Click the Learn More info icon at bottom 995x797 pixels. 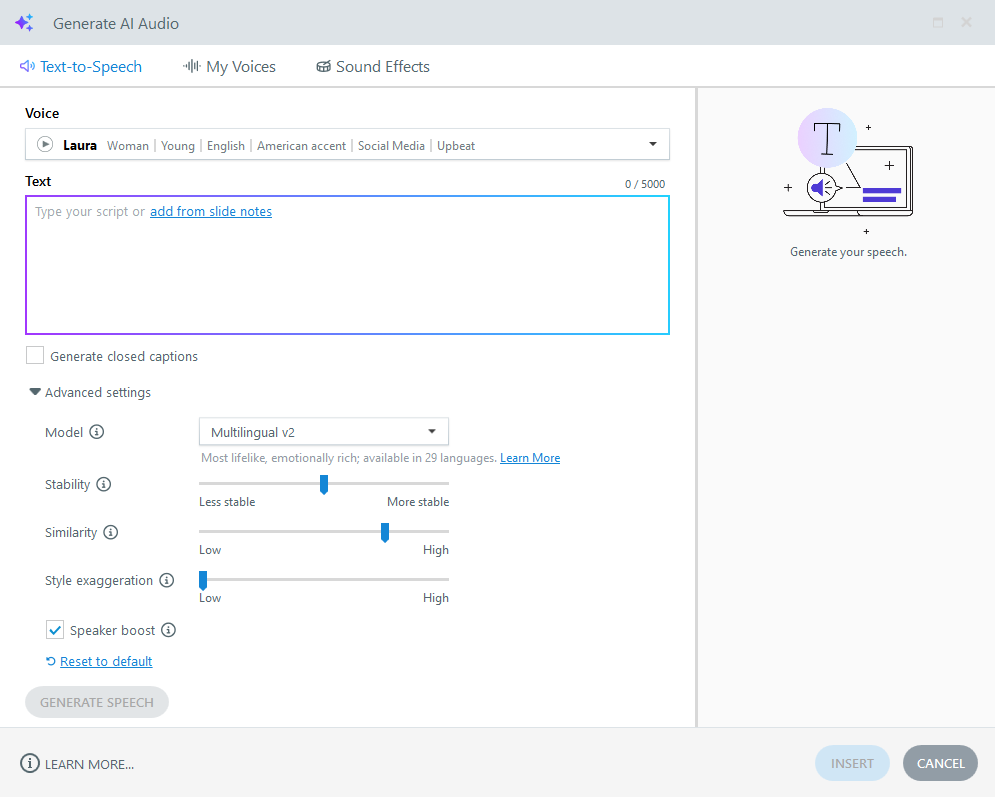[x=30, y=764]
